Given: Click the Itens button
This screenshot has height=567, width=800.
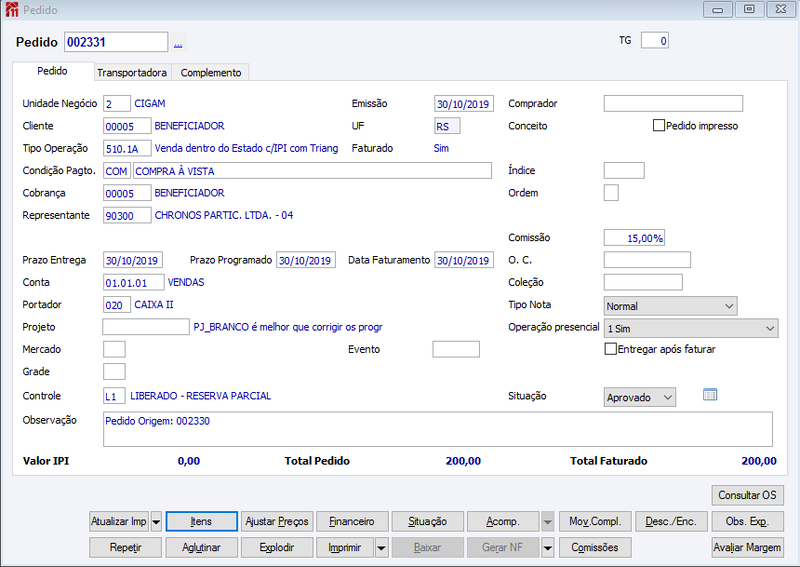Looking at the screenshot, I should [x=202, y=522].
